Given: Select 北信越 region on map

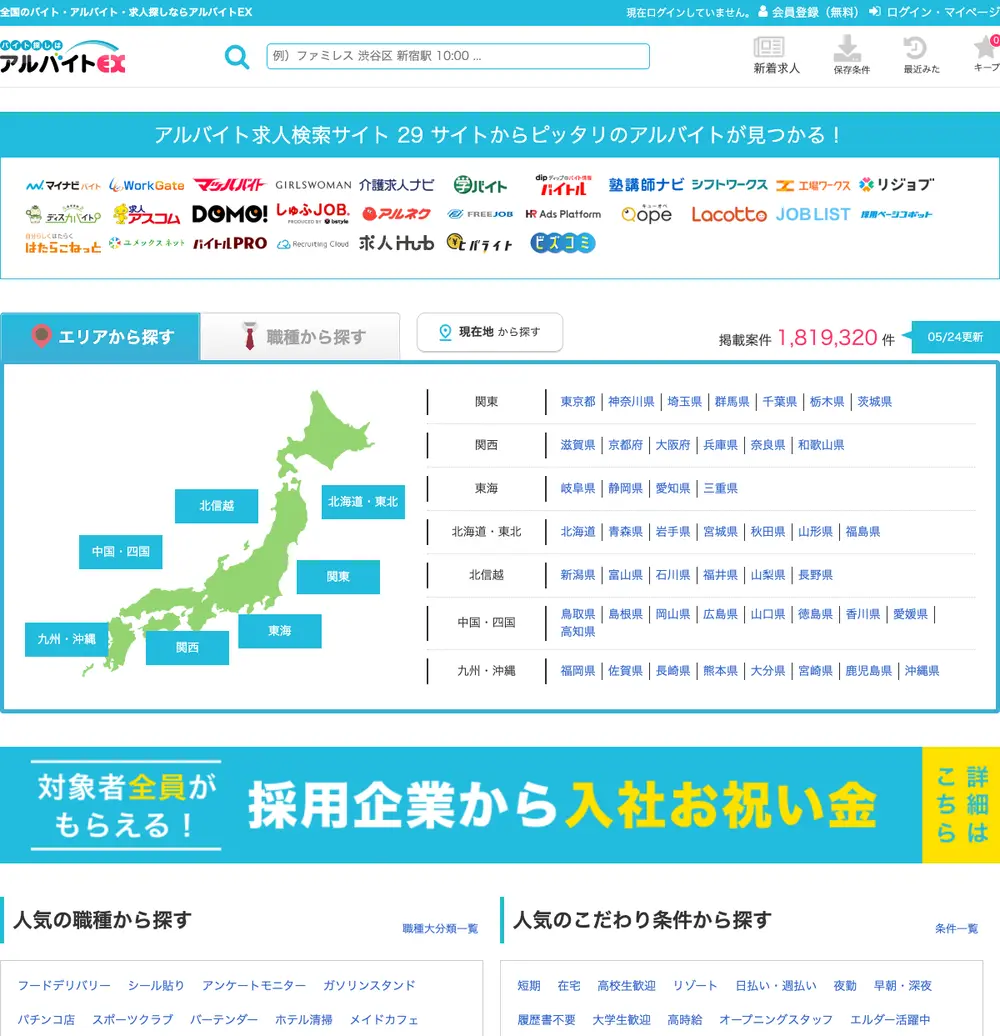Looking at the screenshot, I should (x=217, y=506).
